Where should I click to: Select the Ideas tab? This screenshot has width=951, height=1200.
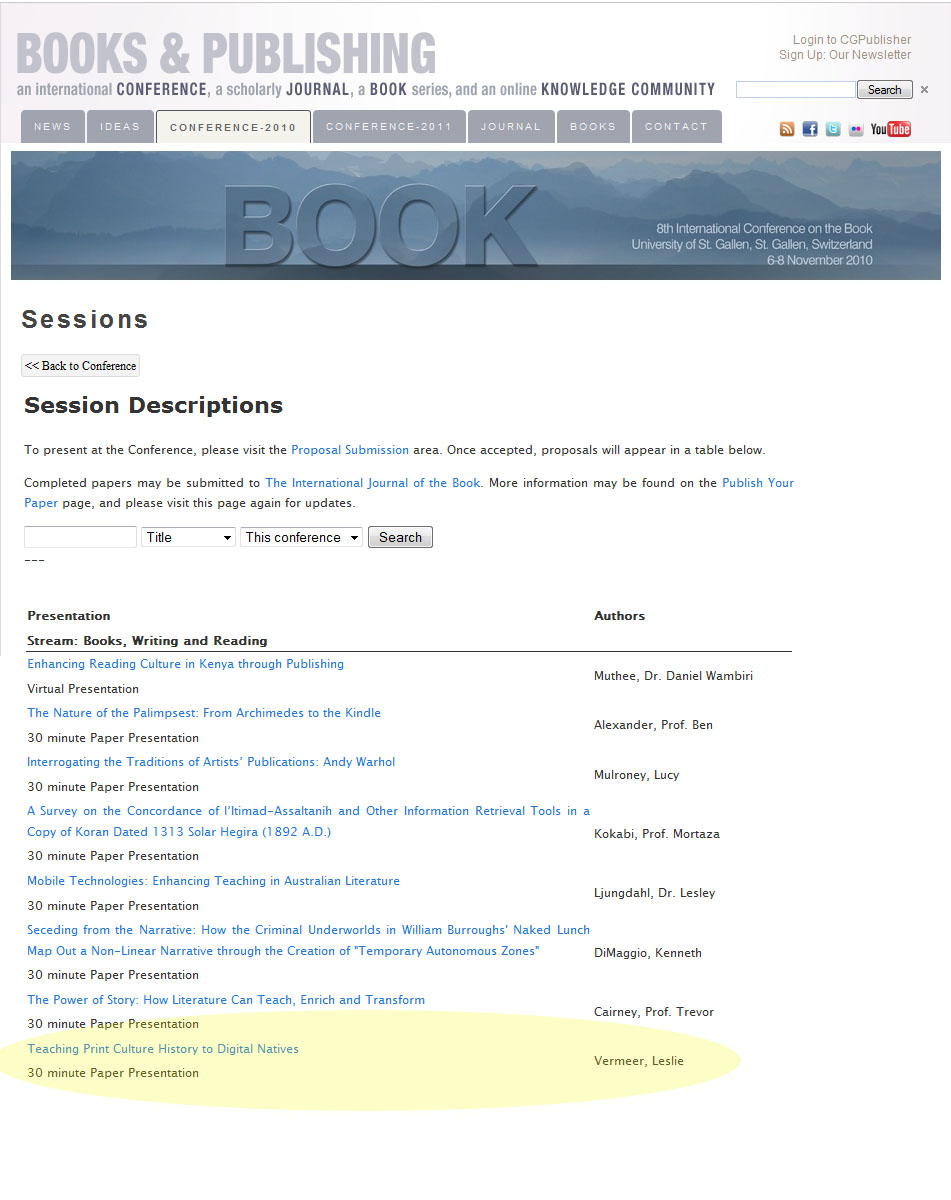pyautogui.click(x=120, y=127)
